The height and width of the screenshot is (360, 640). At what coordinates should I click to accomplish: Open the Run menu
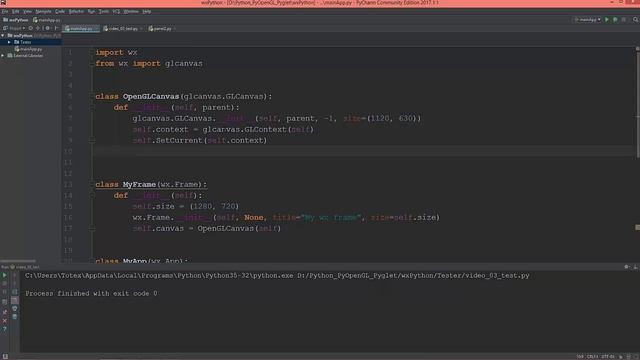pyautogui.click(x=91, y=11)
